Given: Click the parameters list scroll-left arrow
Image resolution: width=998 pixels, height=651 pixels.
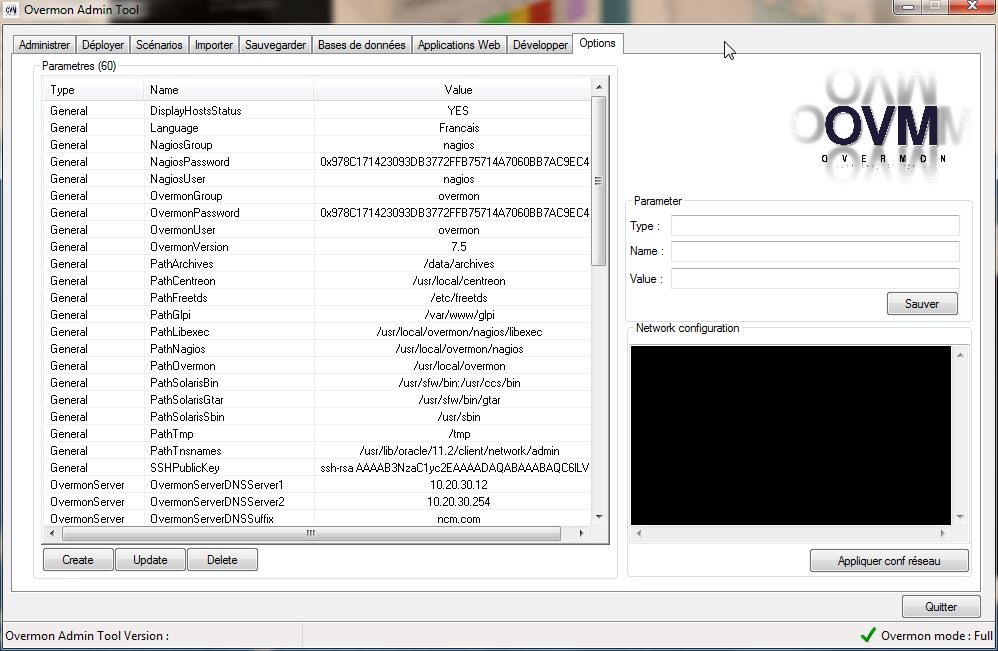Looking at the screenshot, I should [52, 533].
